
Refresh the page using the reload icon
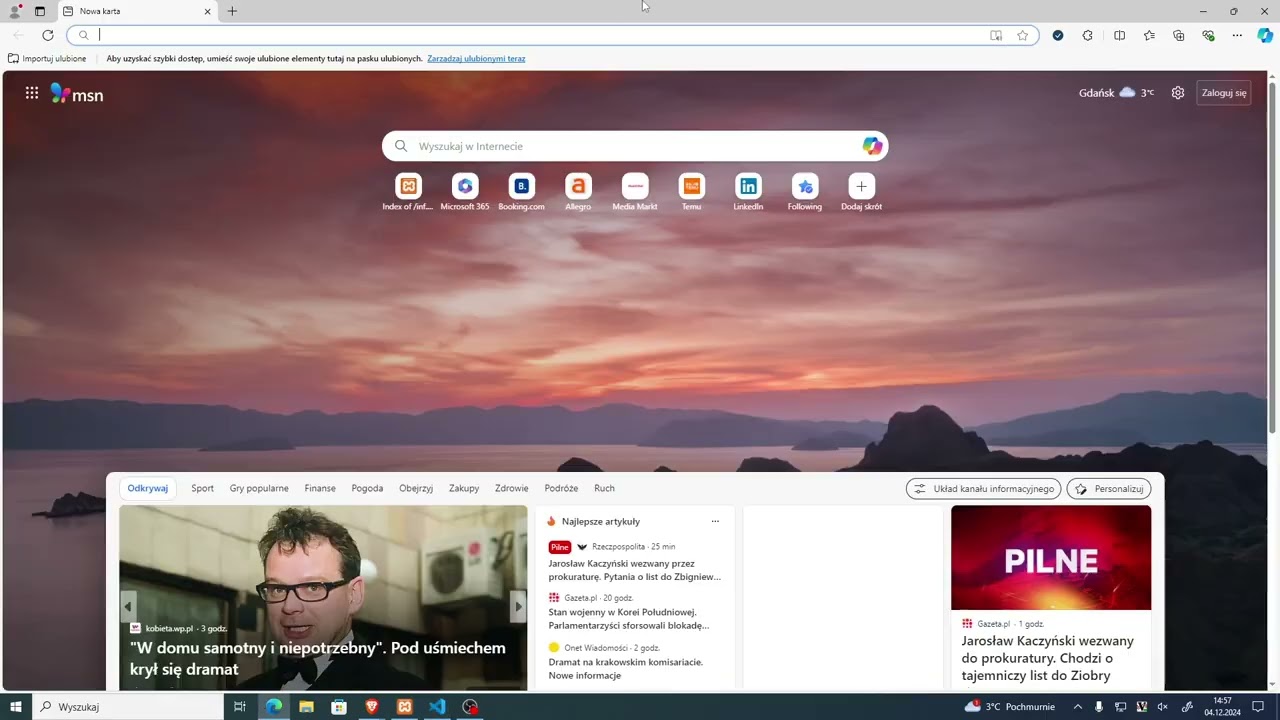(47, 35)
